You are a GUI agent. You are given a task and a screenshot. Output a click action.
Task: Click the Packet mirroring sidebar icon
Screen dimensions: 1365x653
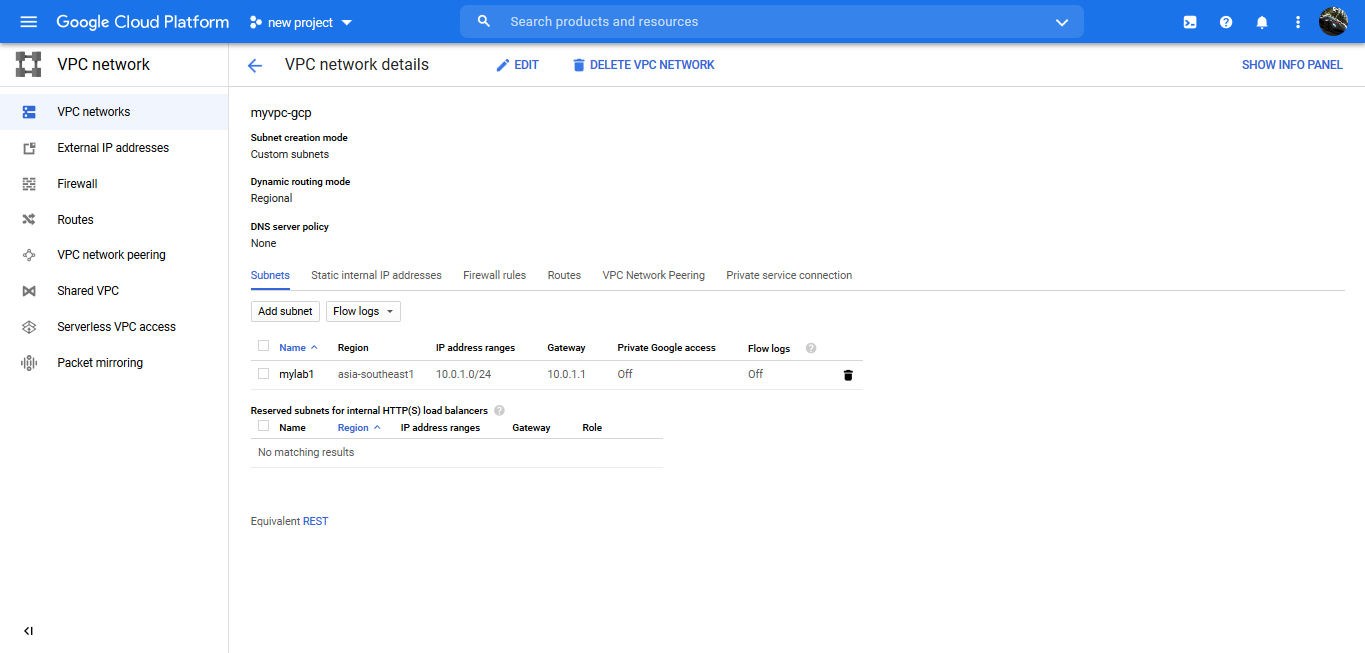pos(29,363)
